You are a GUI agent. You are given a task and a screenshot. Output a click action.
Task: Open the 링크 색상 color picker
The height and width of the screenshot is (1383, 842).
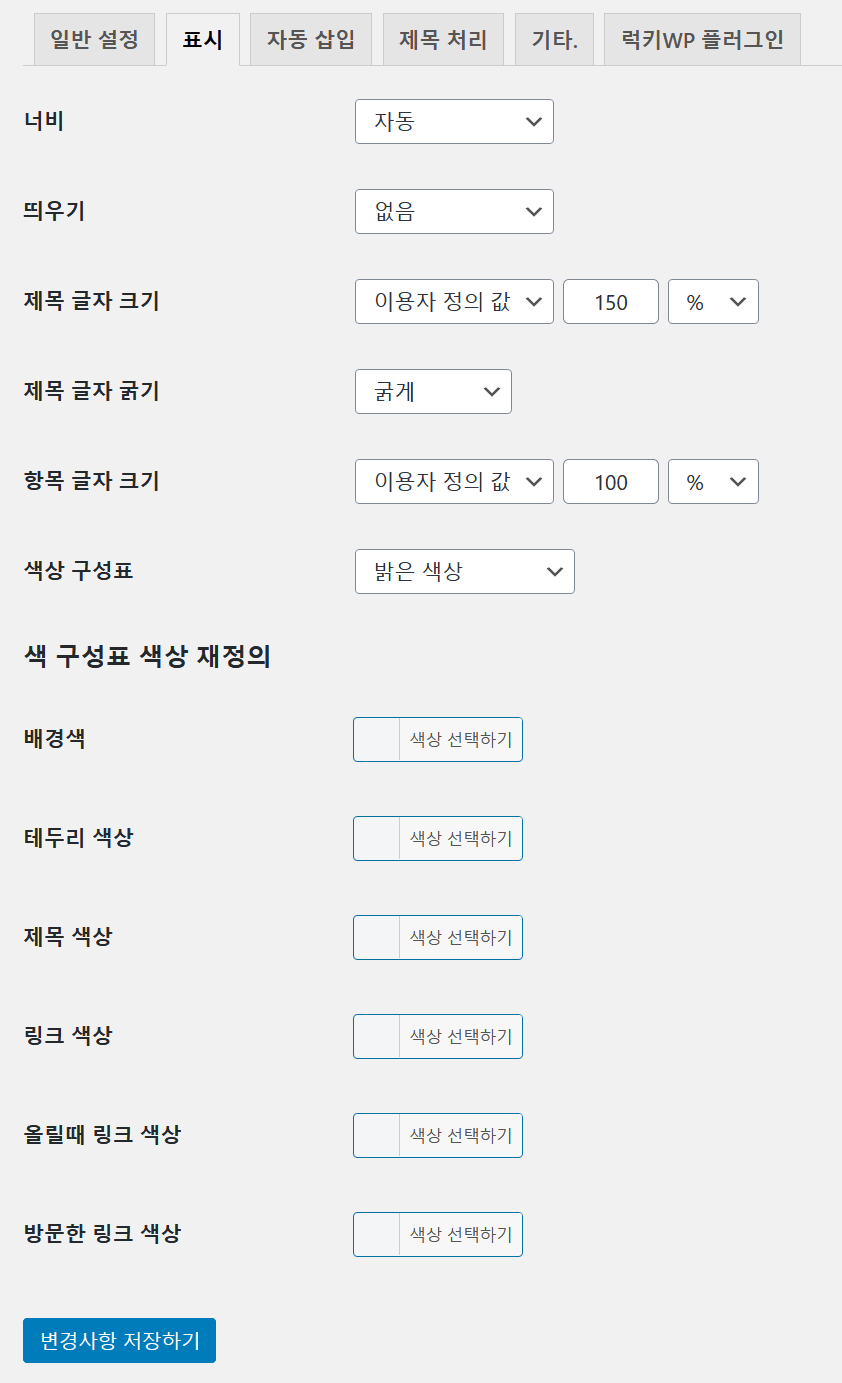pos(437,1036)
